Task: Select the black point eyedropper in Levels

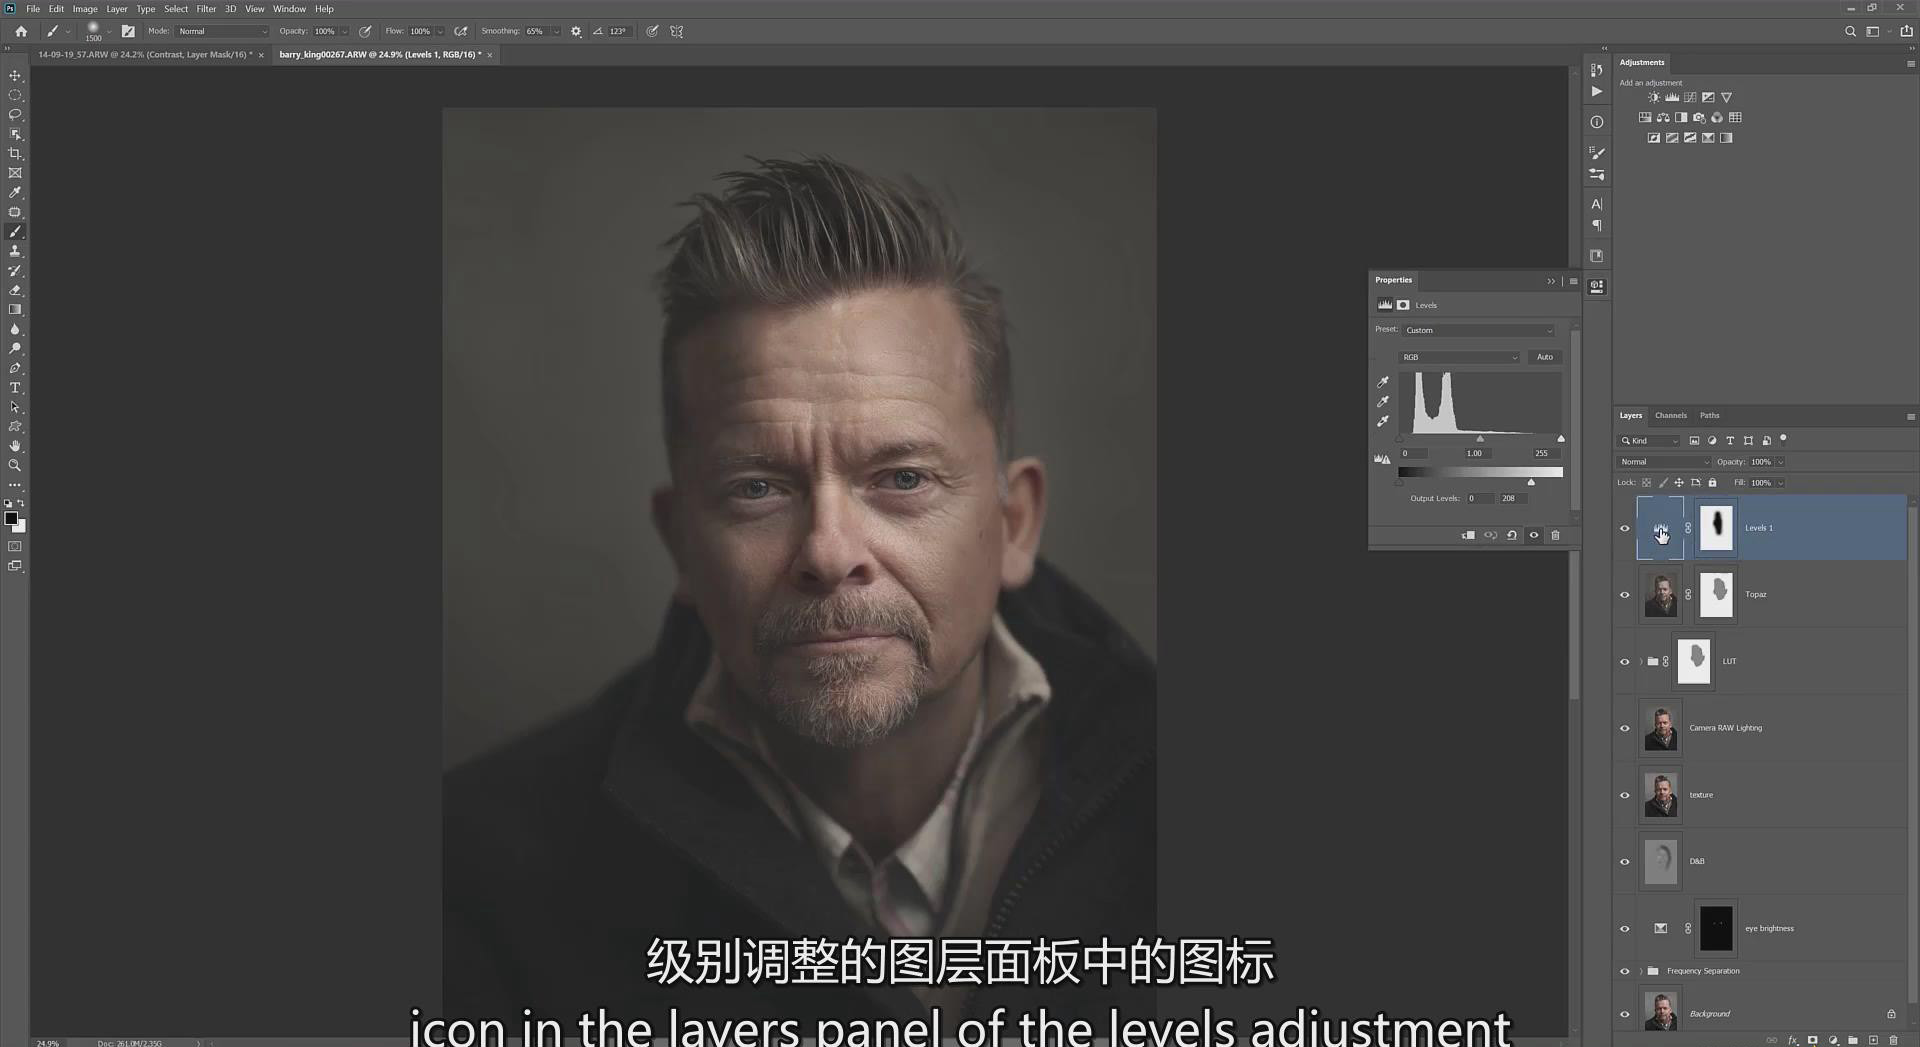Action: (1383, 381)
